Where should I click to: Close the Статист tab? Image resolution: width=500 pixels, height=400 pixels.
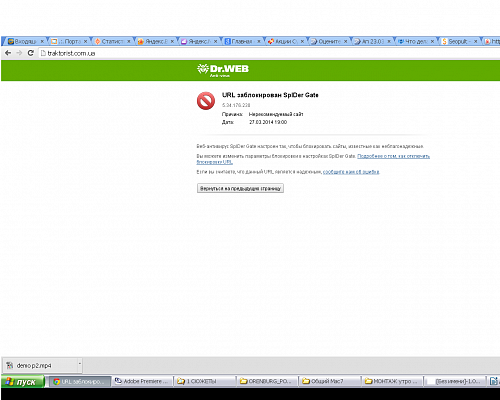point(129,41)
